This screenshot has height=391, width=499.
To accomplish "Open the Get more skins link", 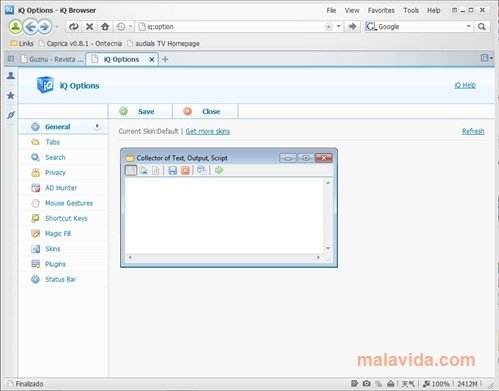I will 208,131.
